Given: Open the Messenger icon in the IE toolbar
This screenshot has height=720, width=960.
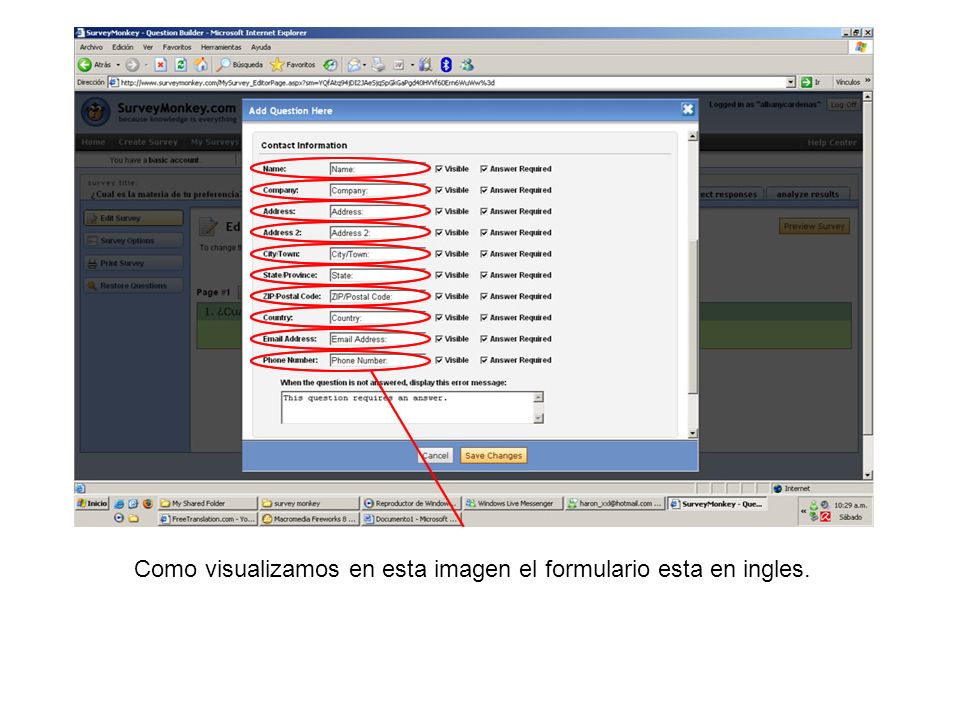Looking at the screenshot, I should point(467,64).
